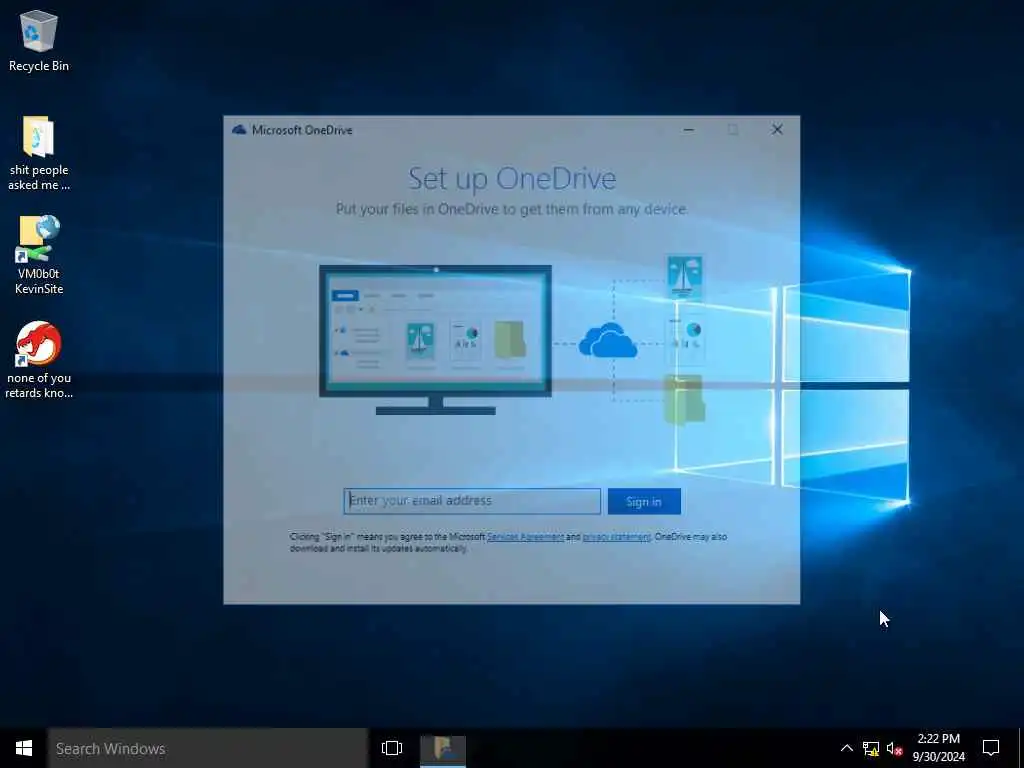Select the red 'none of you' shortcut icon
1024x768 pixels.
(x=39, y=359)
